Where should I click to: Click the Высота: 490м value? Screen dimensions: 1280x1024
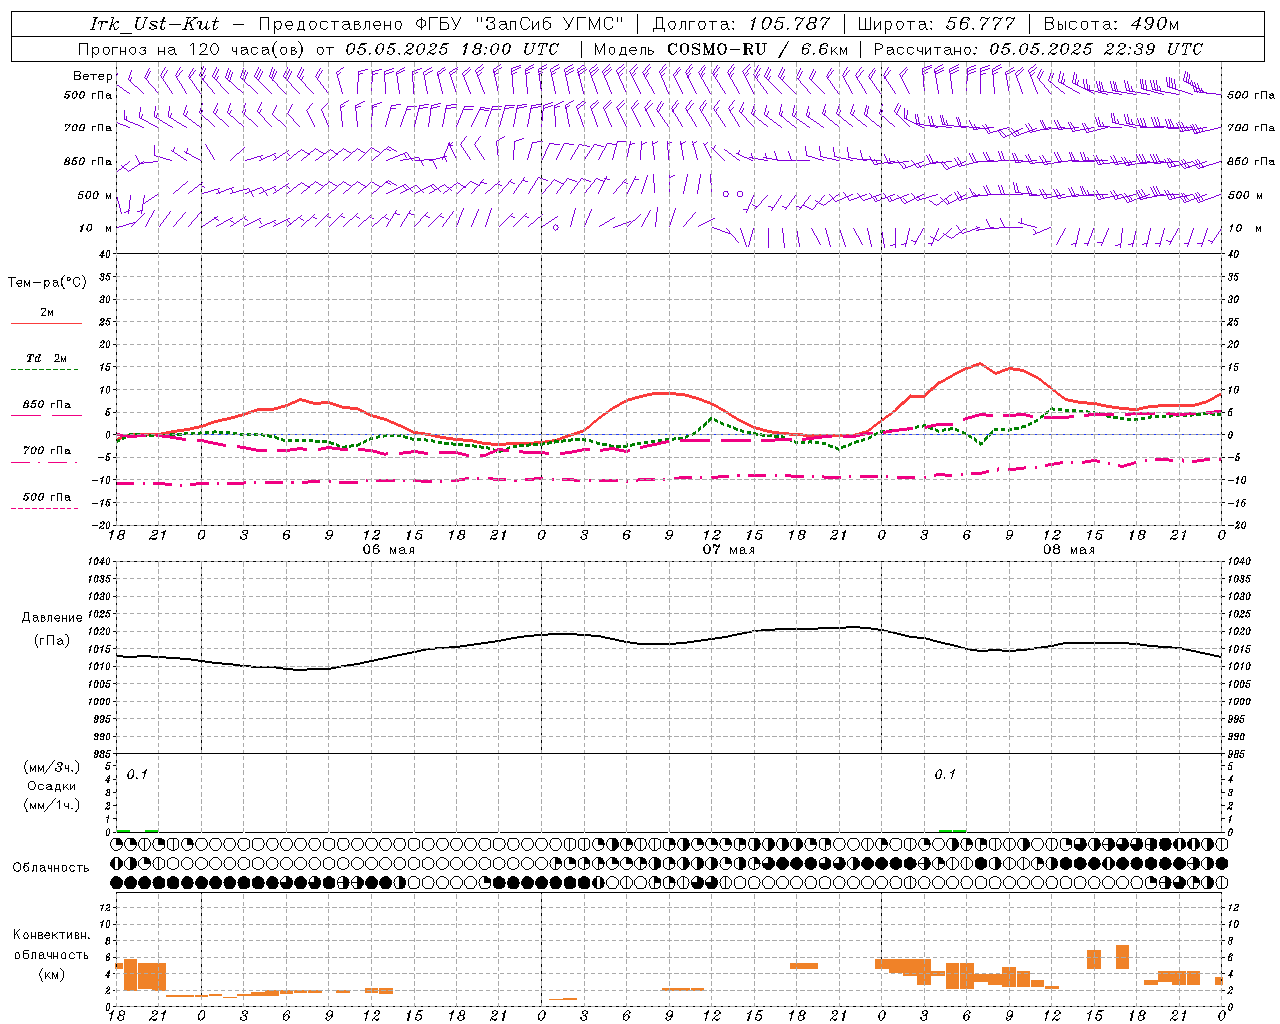(1111, 24)
